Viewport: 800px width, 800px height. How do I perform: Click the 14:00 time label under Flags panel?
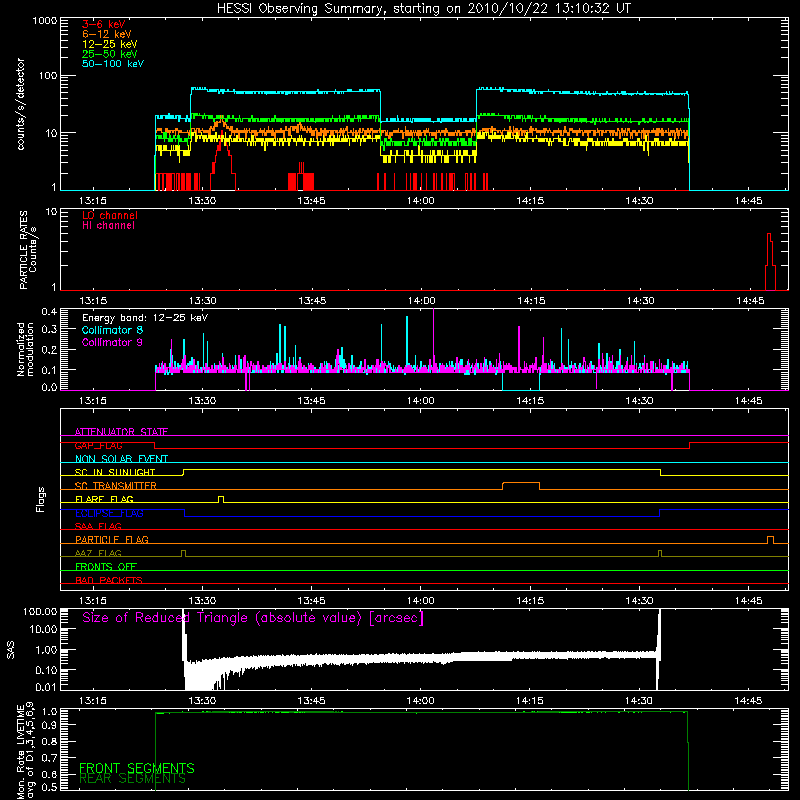click(420, 601)
